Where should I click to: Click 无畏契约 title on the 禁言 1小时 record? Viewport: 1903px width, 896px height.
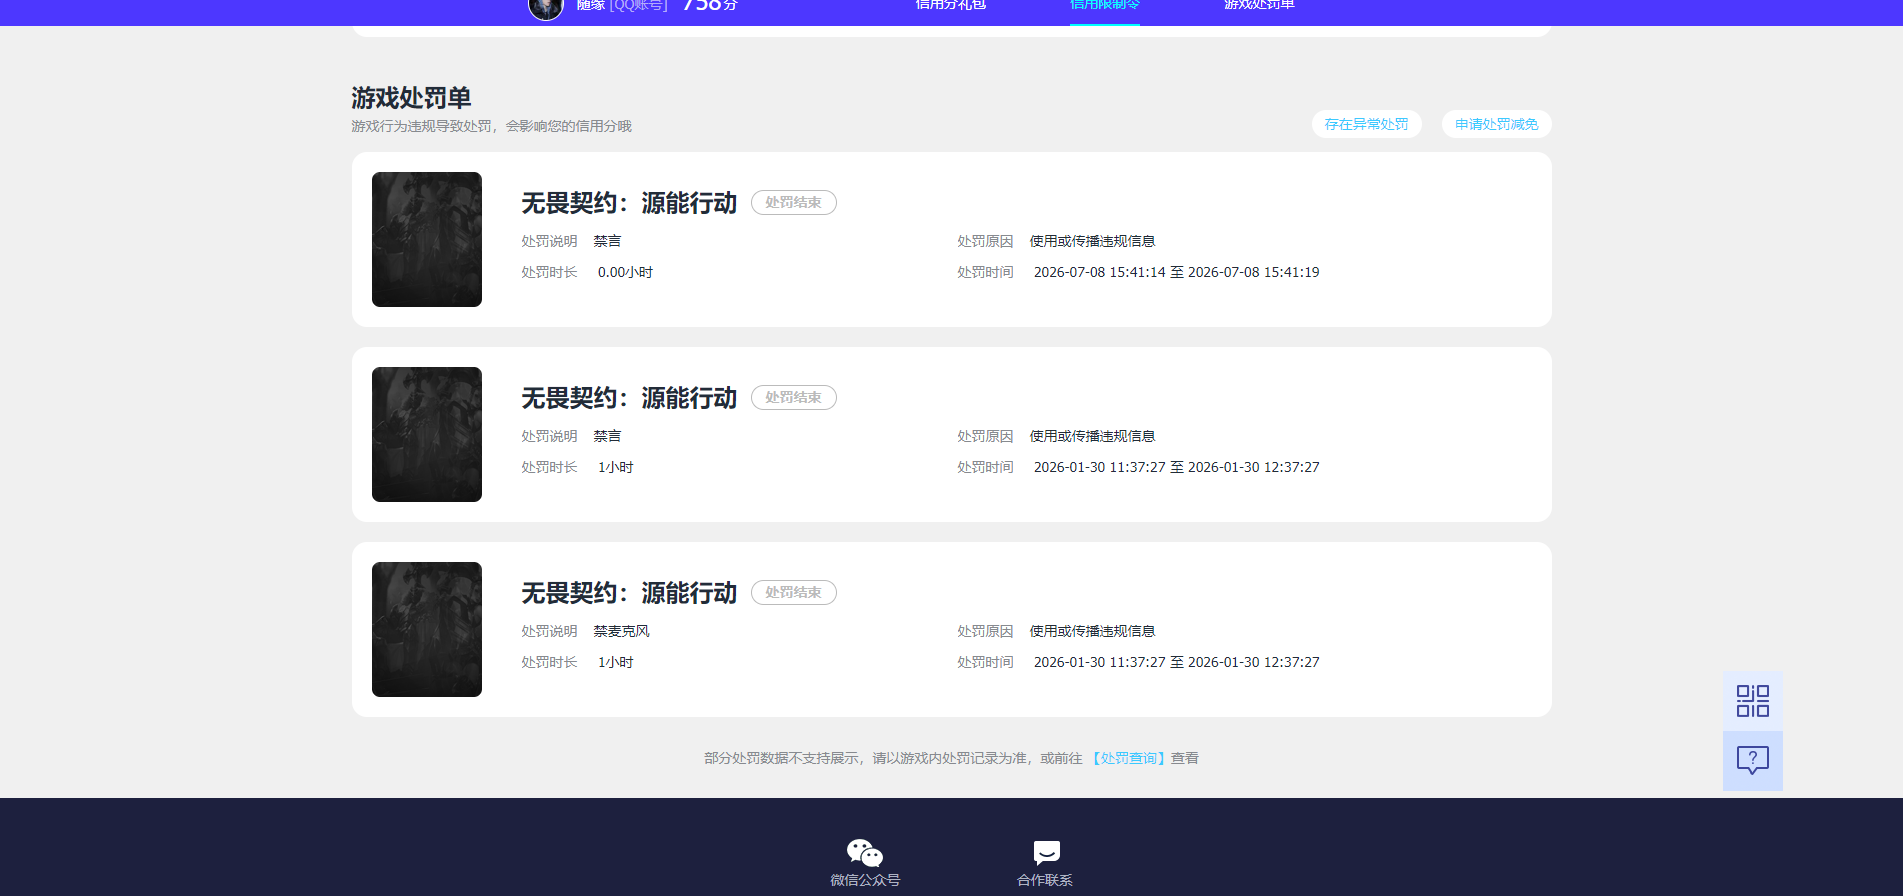tap(629, 398)
